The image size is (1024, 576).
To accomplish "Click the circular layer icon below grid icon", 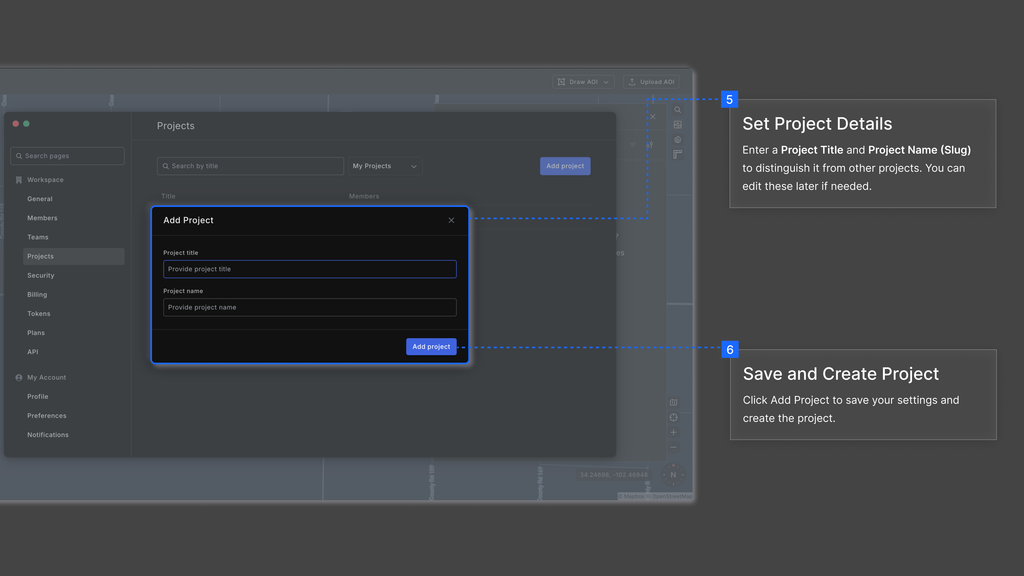I will pos(677,140).
